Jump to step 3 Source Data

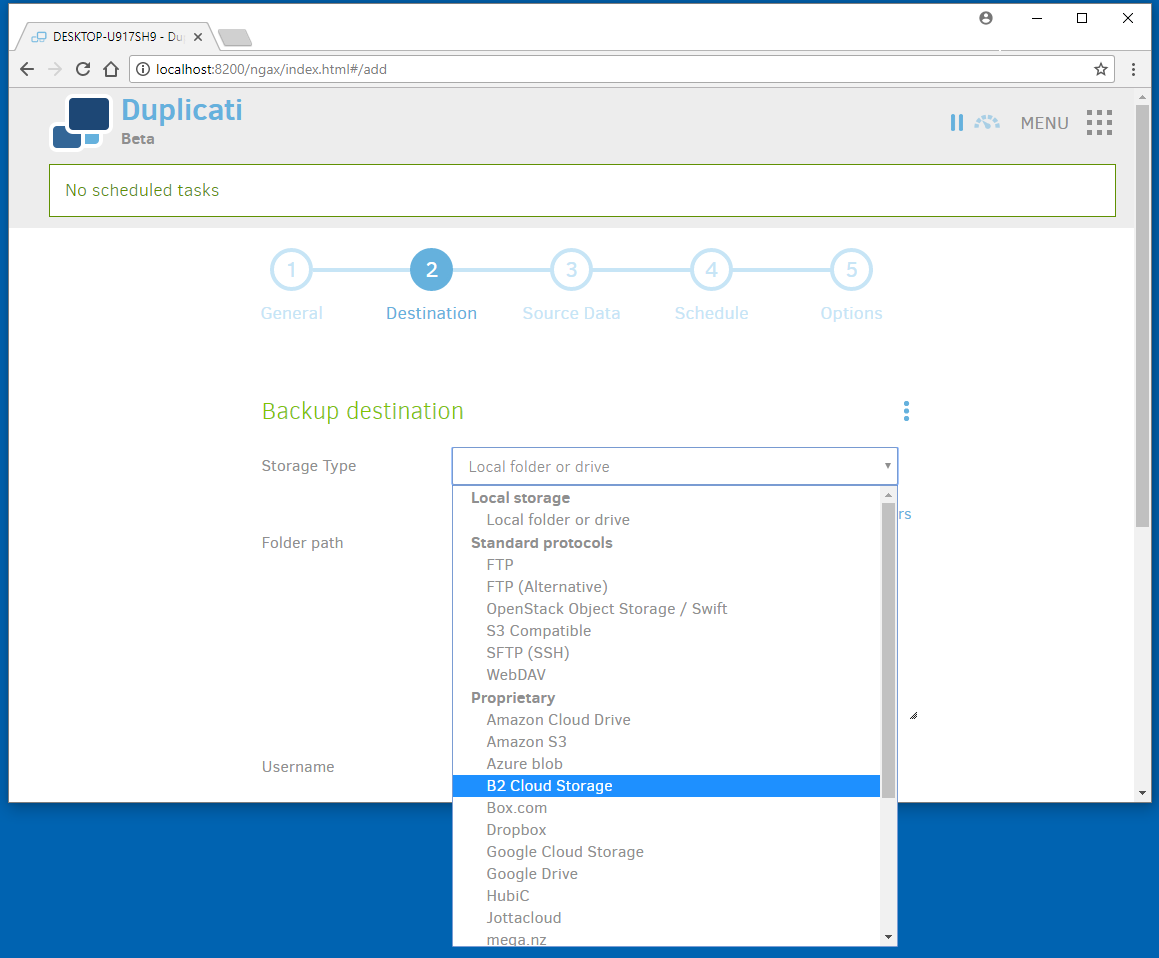[571, 270]
